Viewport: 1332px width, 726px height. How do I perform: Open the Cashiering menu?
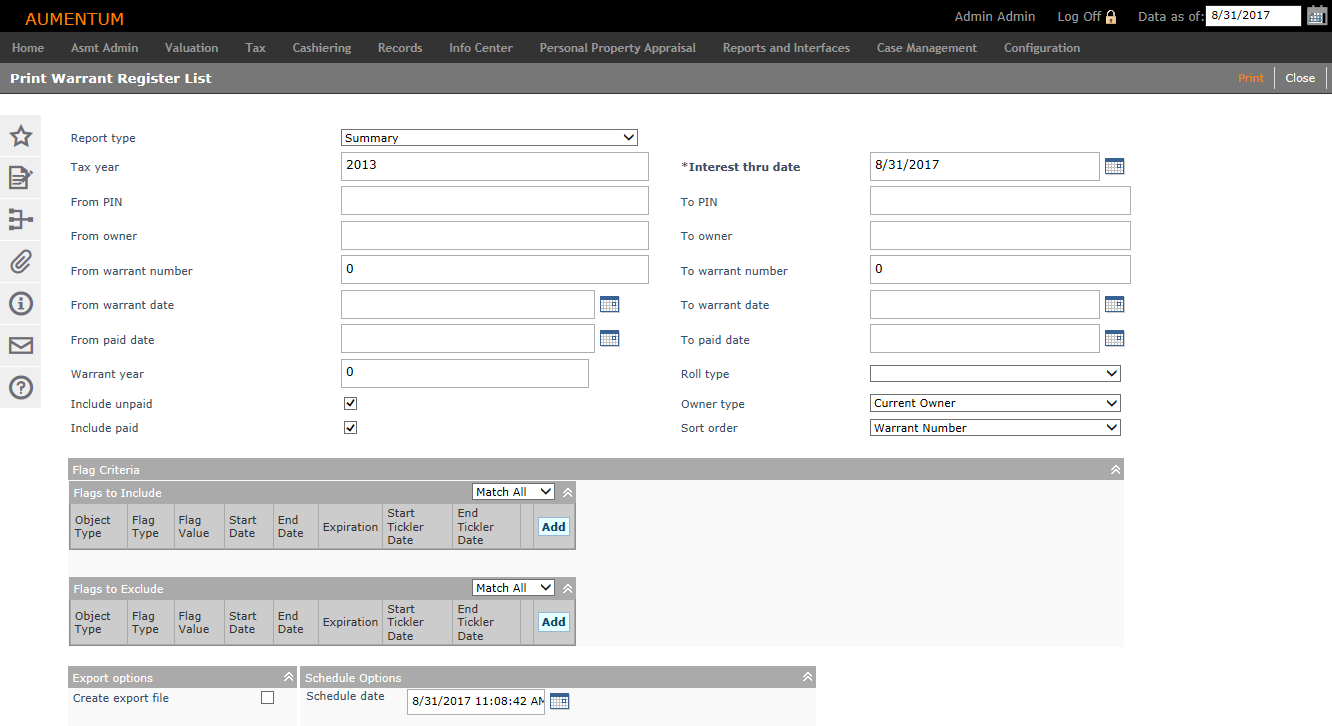tap(321, 48)
